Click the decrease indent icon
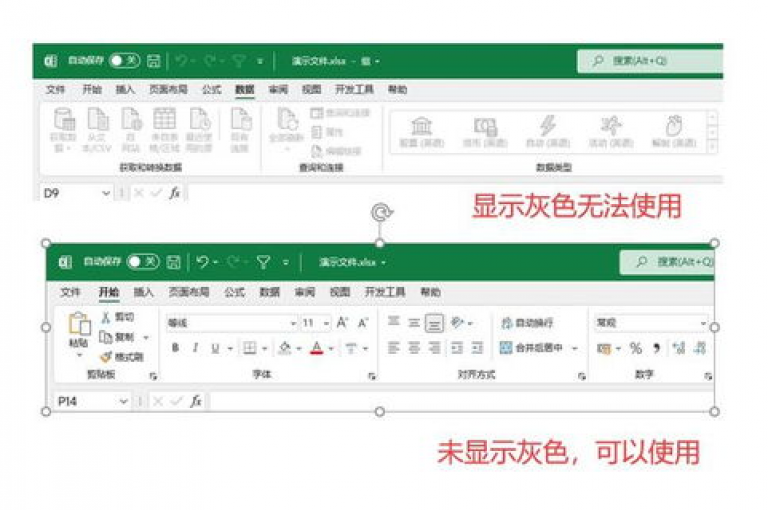The height and width of the screenshot is (510, 768). coord(457,348)
